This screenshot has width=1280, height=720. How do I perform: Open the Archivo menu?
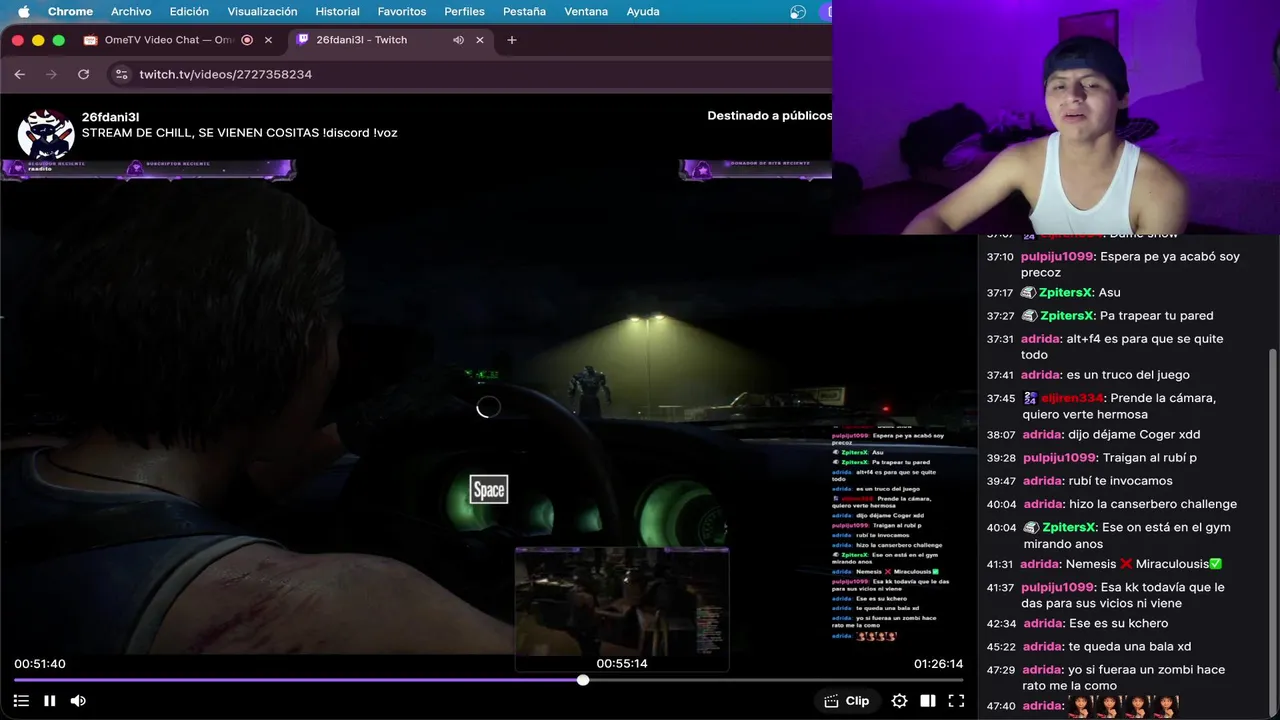click(x=131, y=11)
